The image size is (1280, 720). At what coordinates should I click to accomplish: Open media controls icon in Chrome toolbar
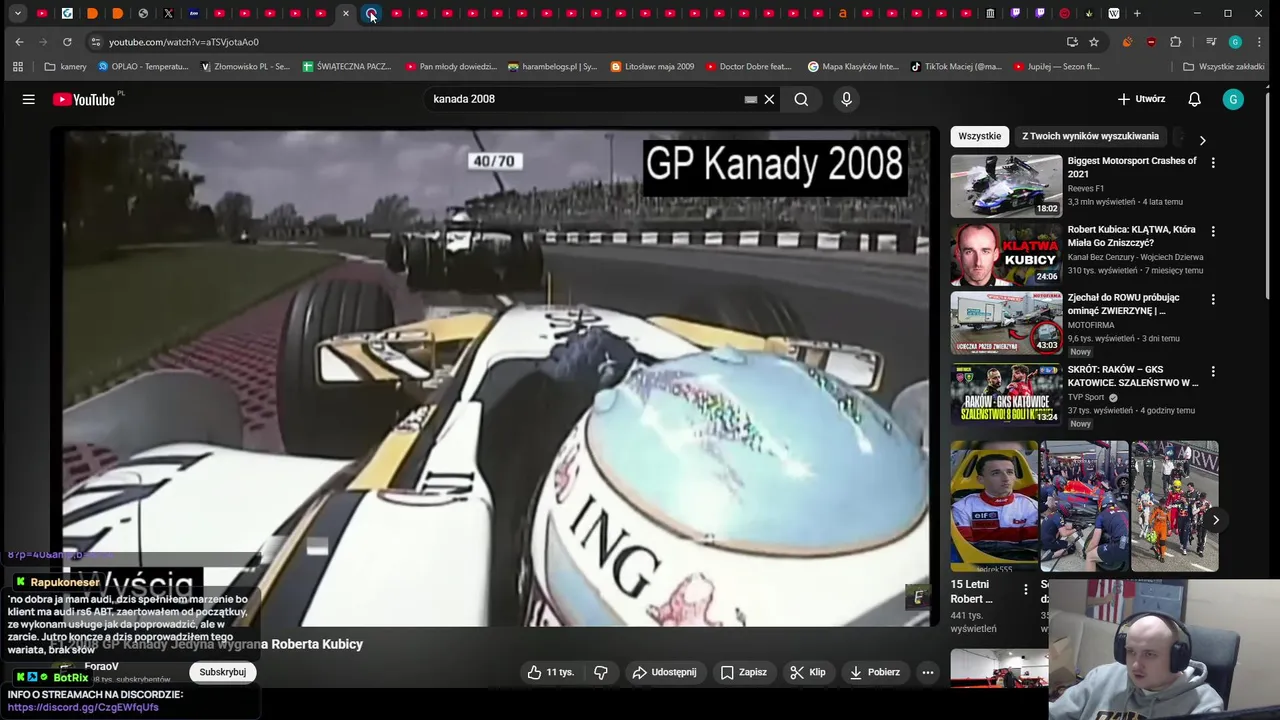pos(1211,42)
